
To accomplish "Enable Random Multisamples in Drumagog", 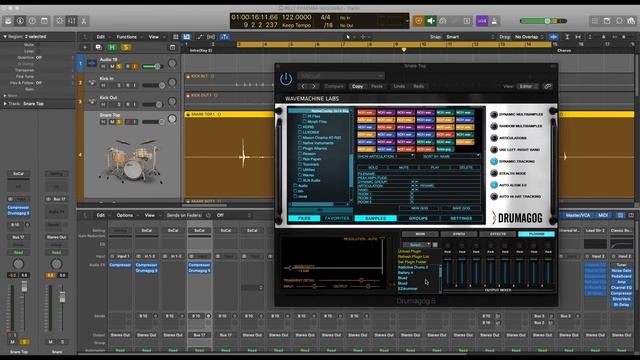I will coord(494,127).
